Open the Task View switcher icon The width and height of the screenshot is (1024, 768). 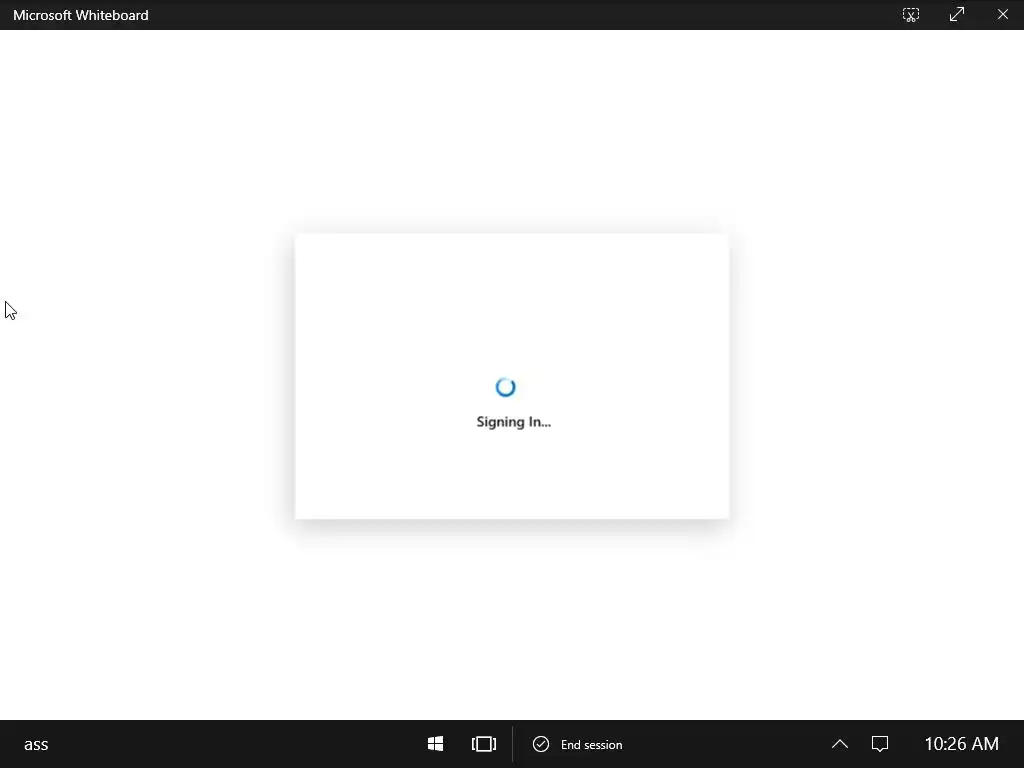pyautogui.click(x=484, y=744)
